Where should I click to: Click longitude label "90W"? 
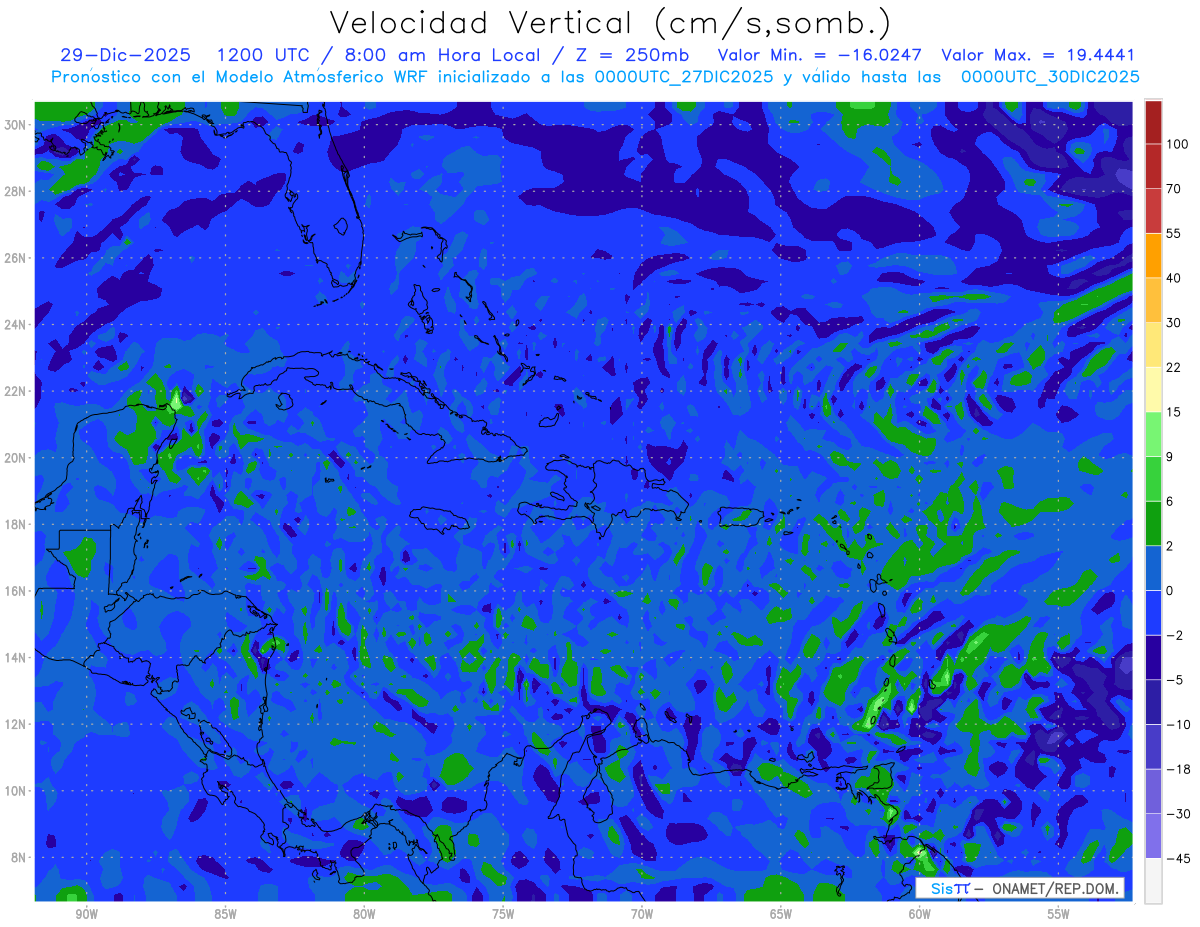coord(86,914)
